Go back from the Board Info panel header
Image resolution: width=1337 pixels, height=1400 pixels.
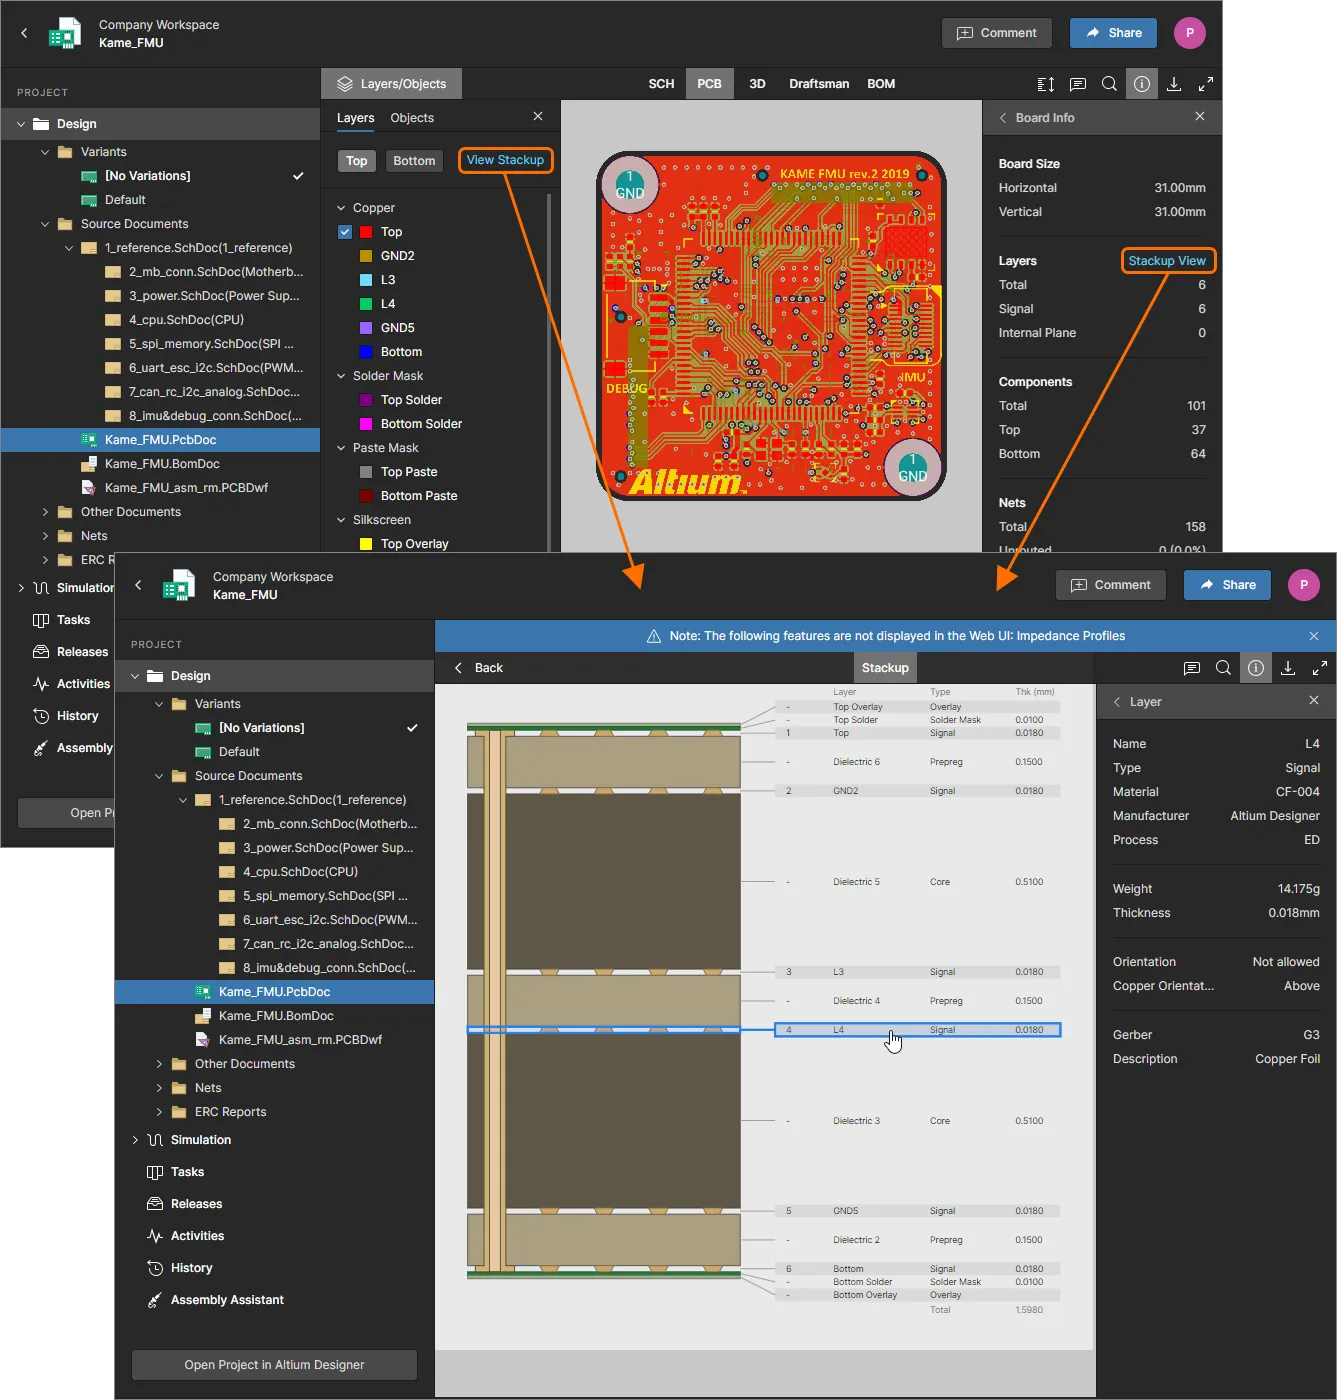click(1003, 118)
